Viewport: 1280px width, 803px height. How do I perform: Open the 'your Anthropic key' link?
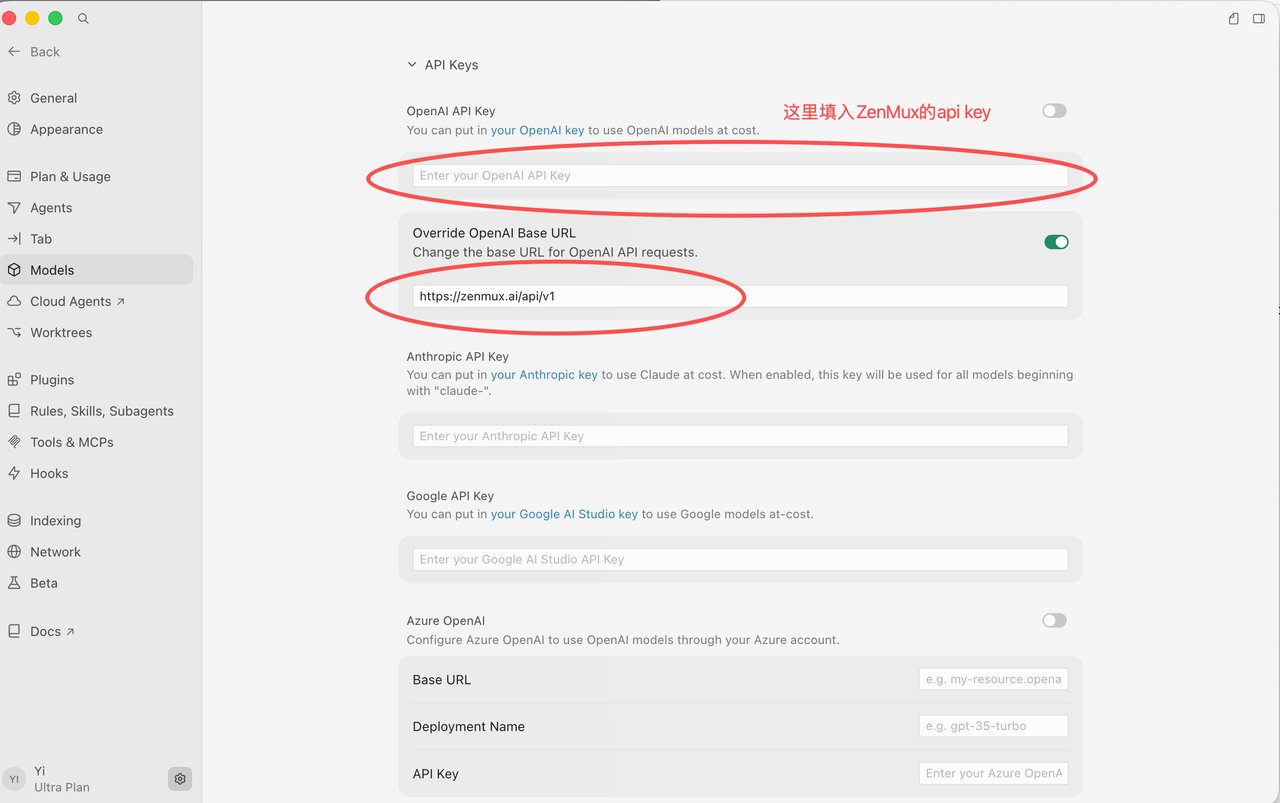point(544,375)
